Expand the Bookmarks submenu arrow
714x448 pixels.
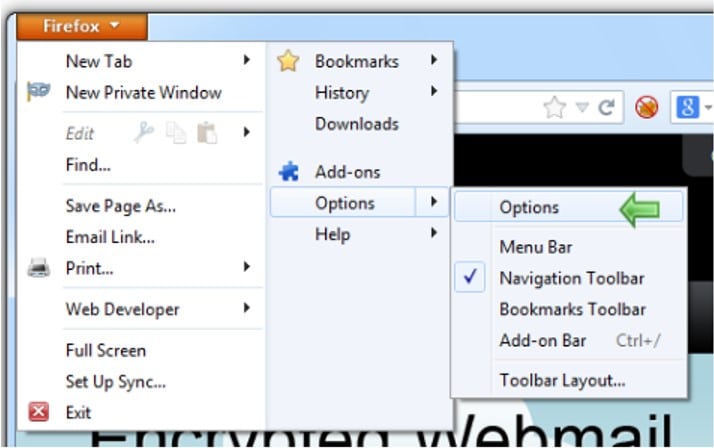coord(434,60)
